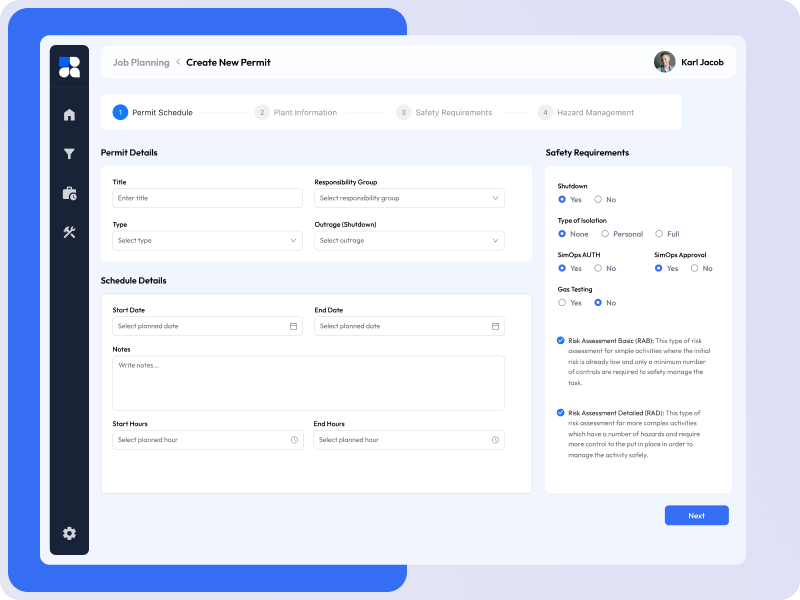This screenshot has height=600, width=800.
Task: Open settings gear at sidebar bottom
Action: (69, 533)
